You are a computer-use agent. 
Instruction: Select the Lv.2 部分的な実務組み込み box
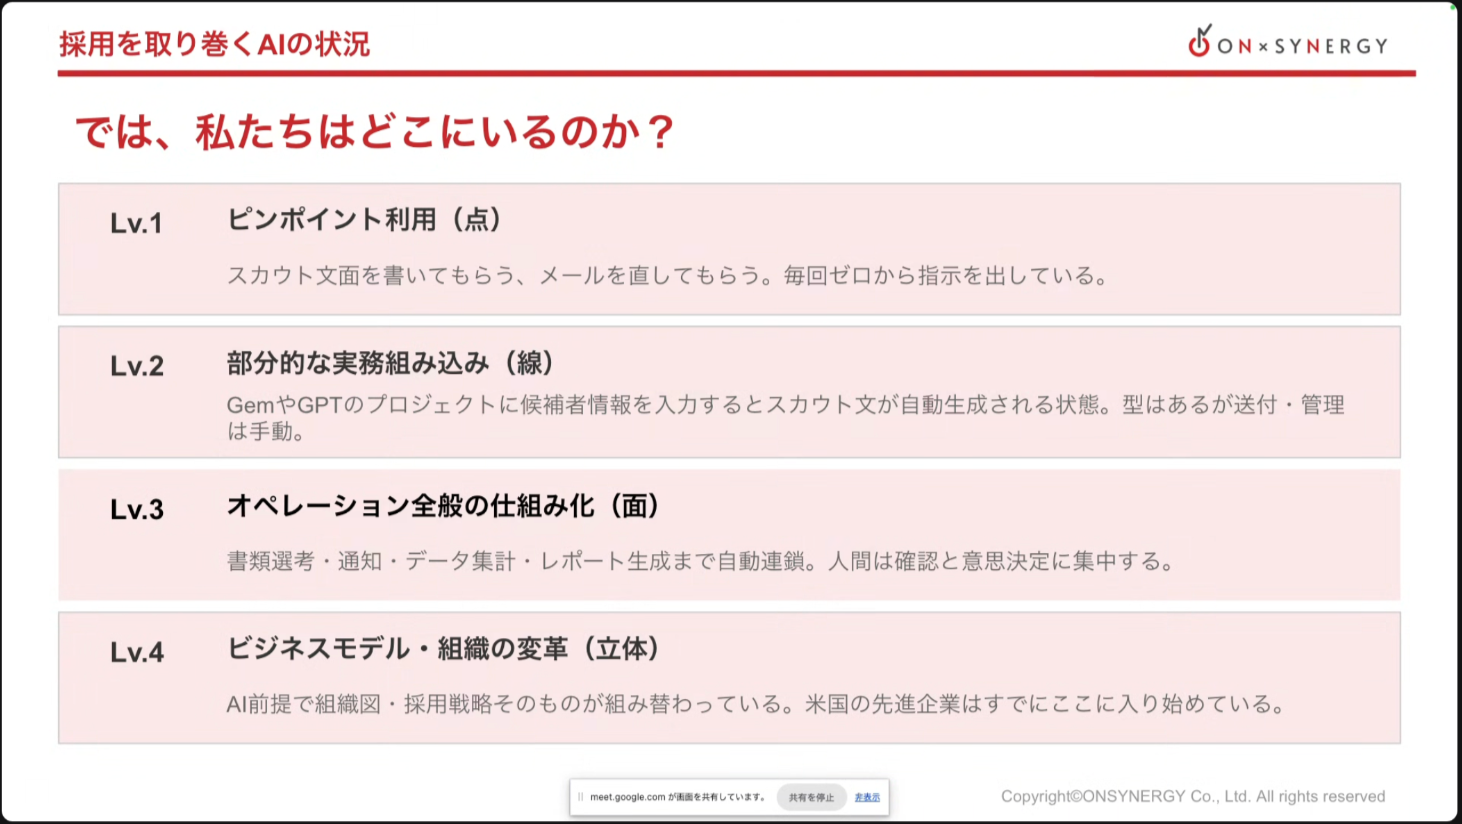[729, 392]
